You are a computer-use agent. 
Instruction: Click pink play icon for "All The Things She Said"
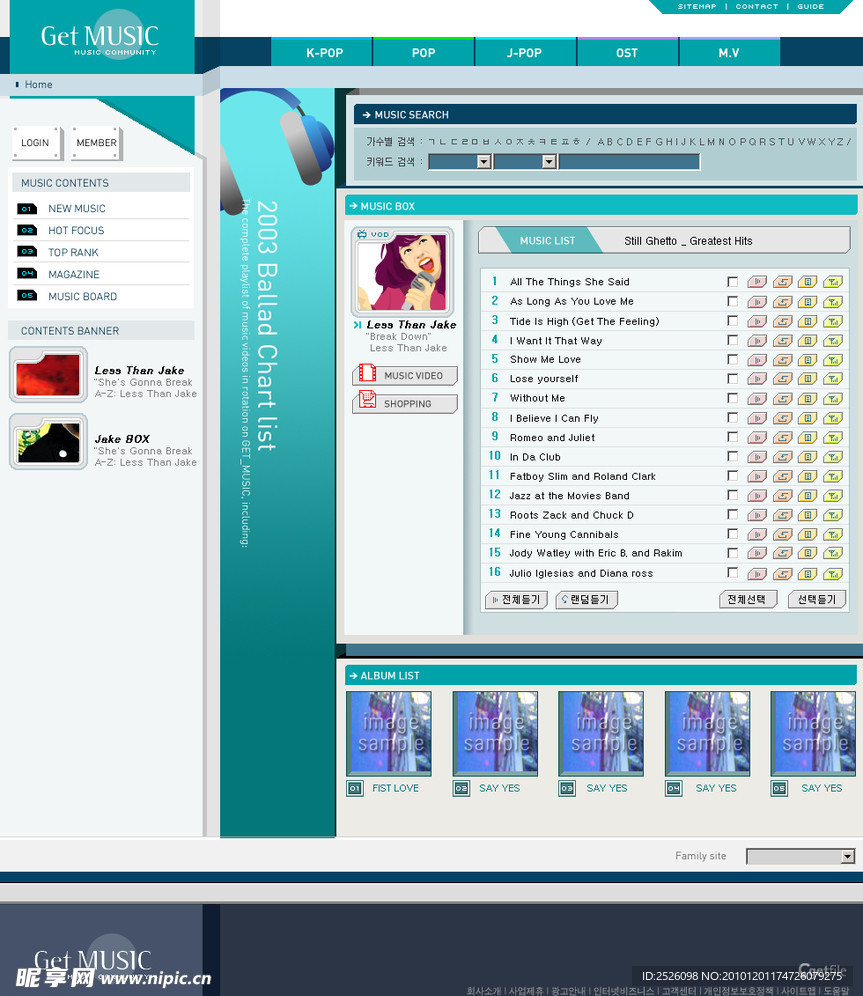tap(757, 282)
